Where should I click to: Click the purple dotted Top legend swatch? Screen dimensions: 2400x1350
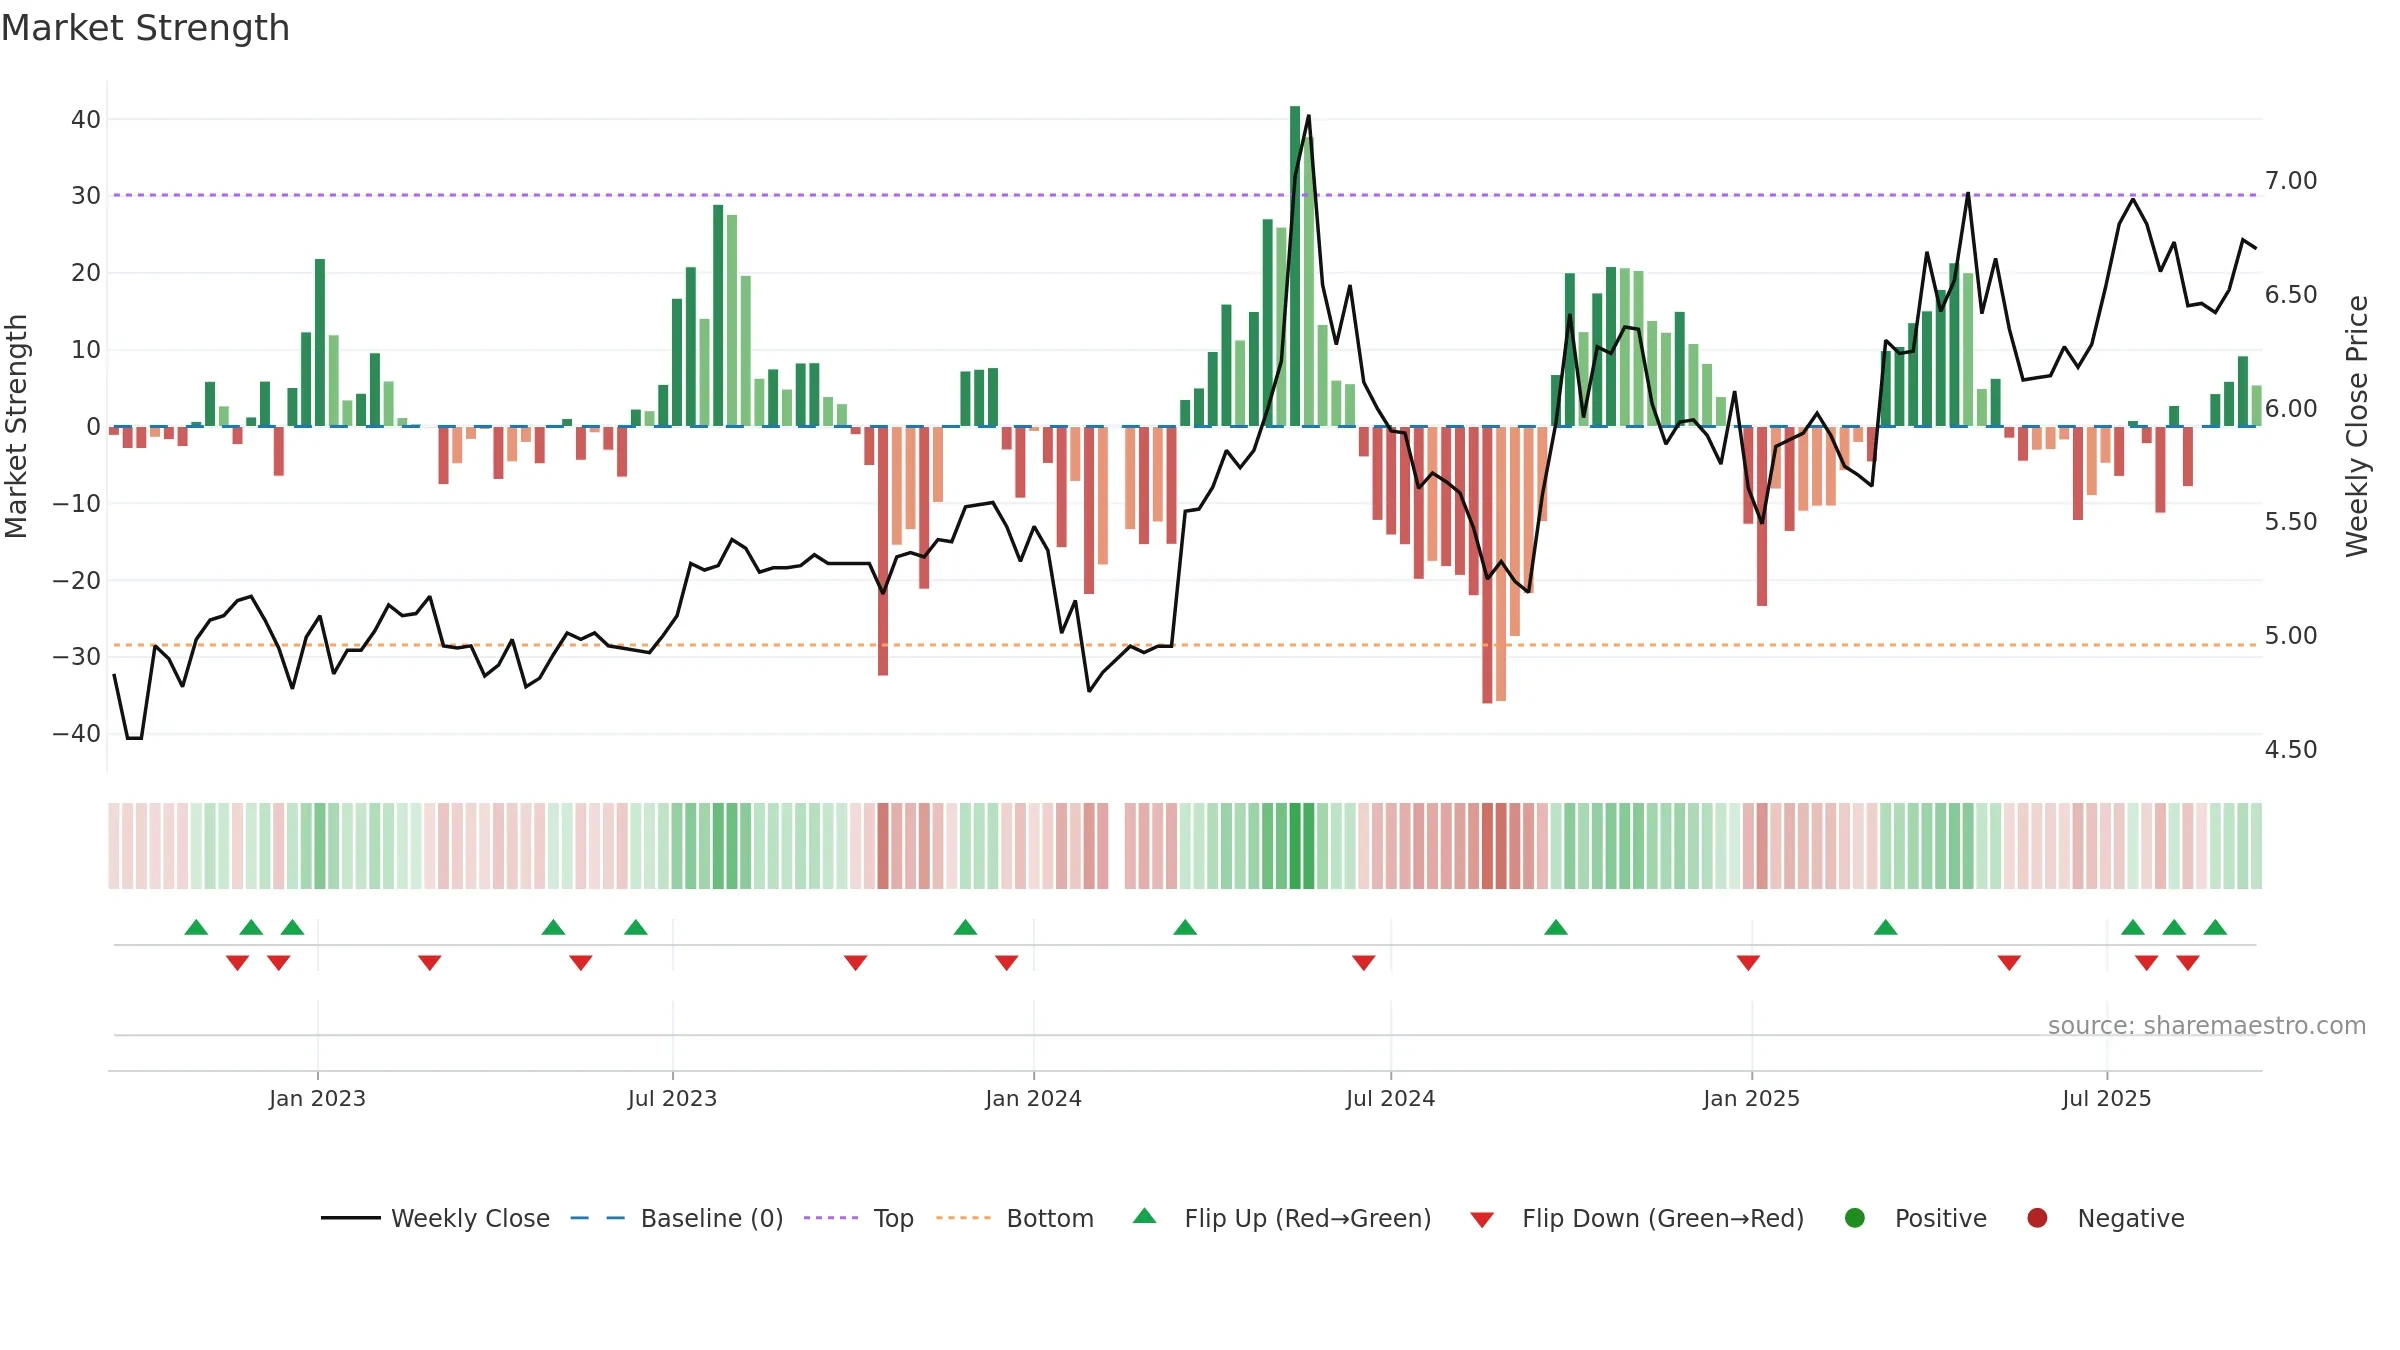(x=831, y=1218)
